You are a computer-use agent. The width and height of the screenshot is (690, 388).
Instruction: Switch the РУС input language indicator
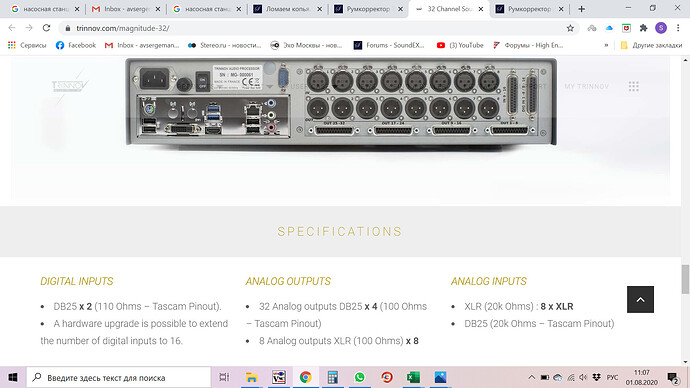(x=612, y=377)
